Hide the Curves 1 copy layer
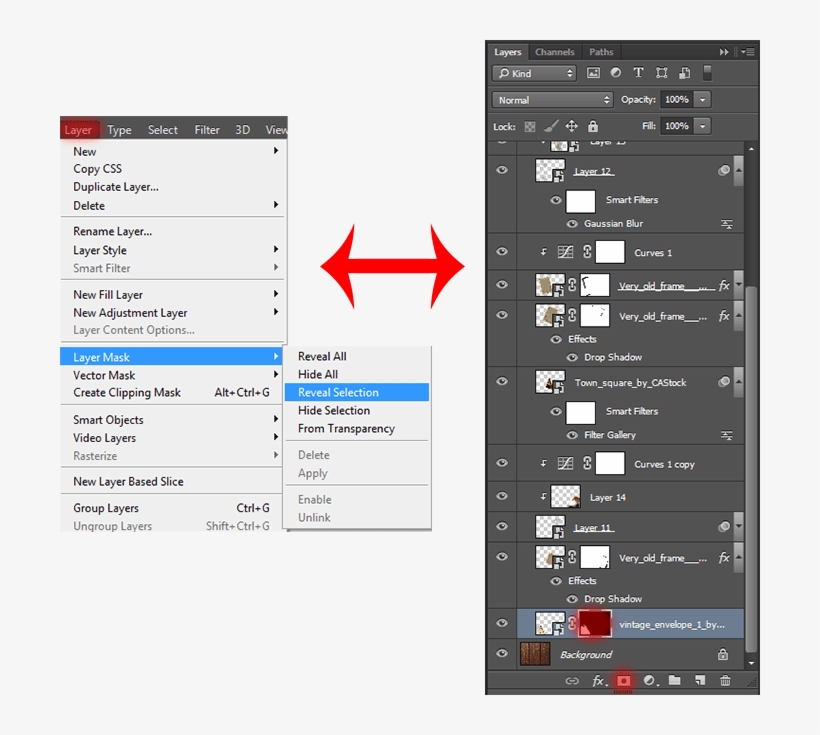This screenshot has width=820, height=735. click(x=502, y=463)
